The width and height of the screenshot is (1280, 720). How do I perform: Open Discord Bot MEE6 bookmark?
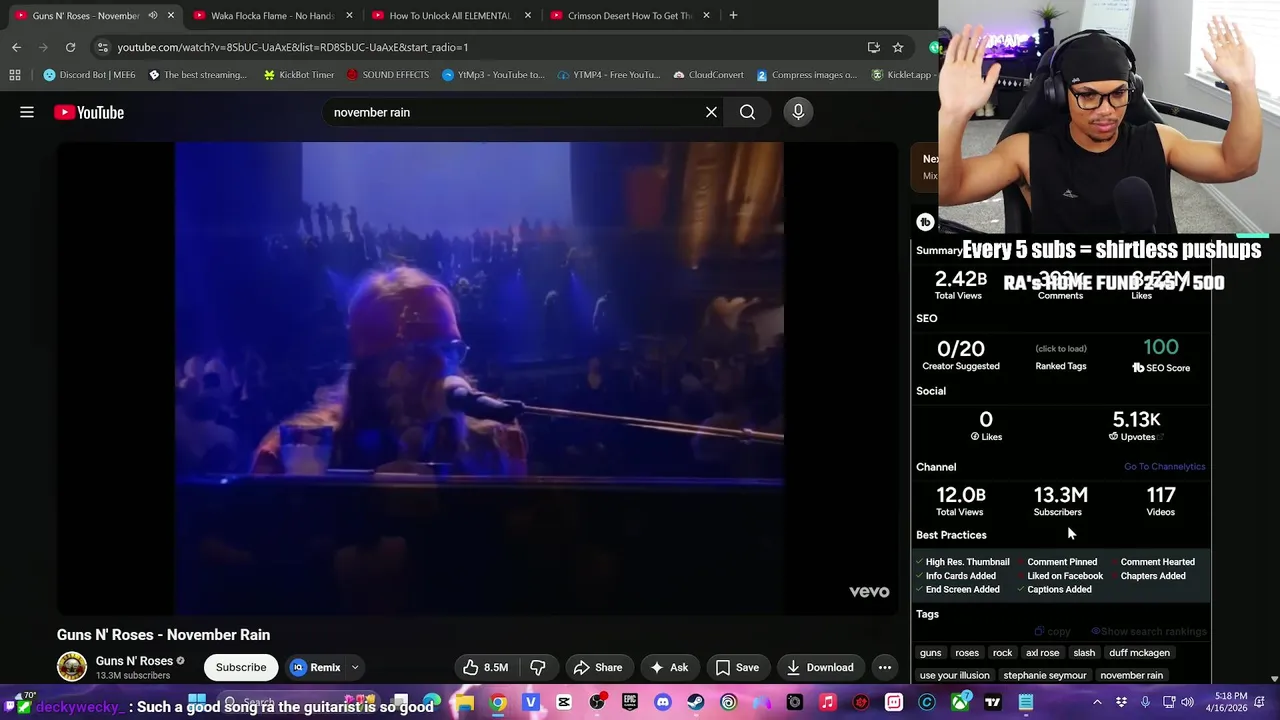(89, 75)
